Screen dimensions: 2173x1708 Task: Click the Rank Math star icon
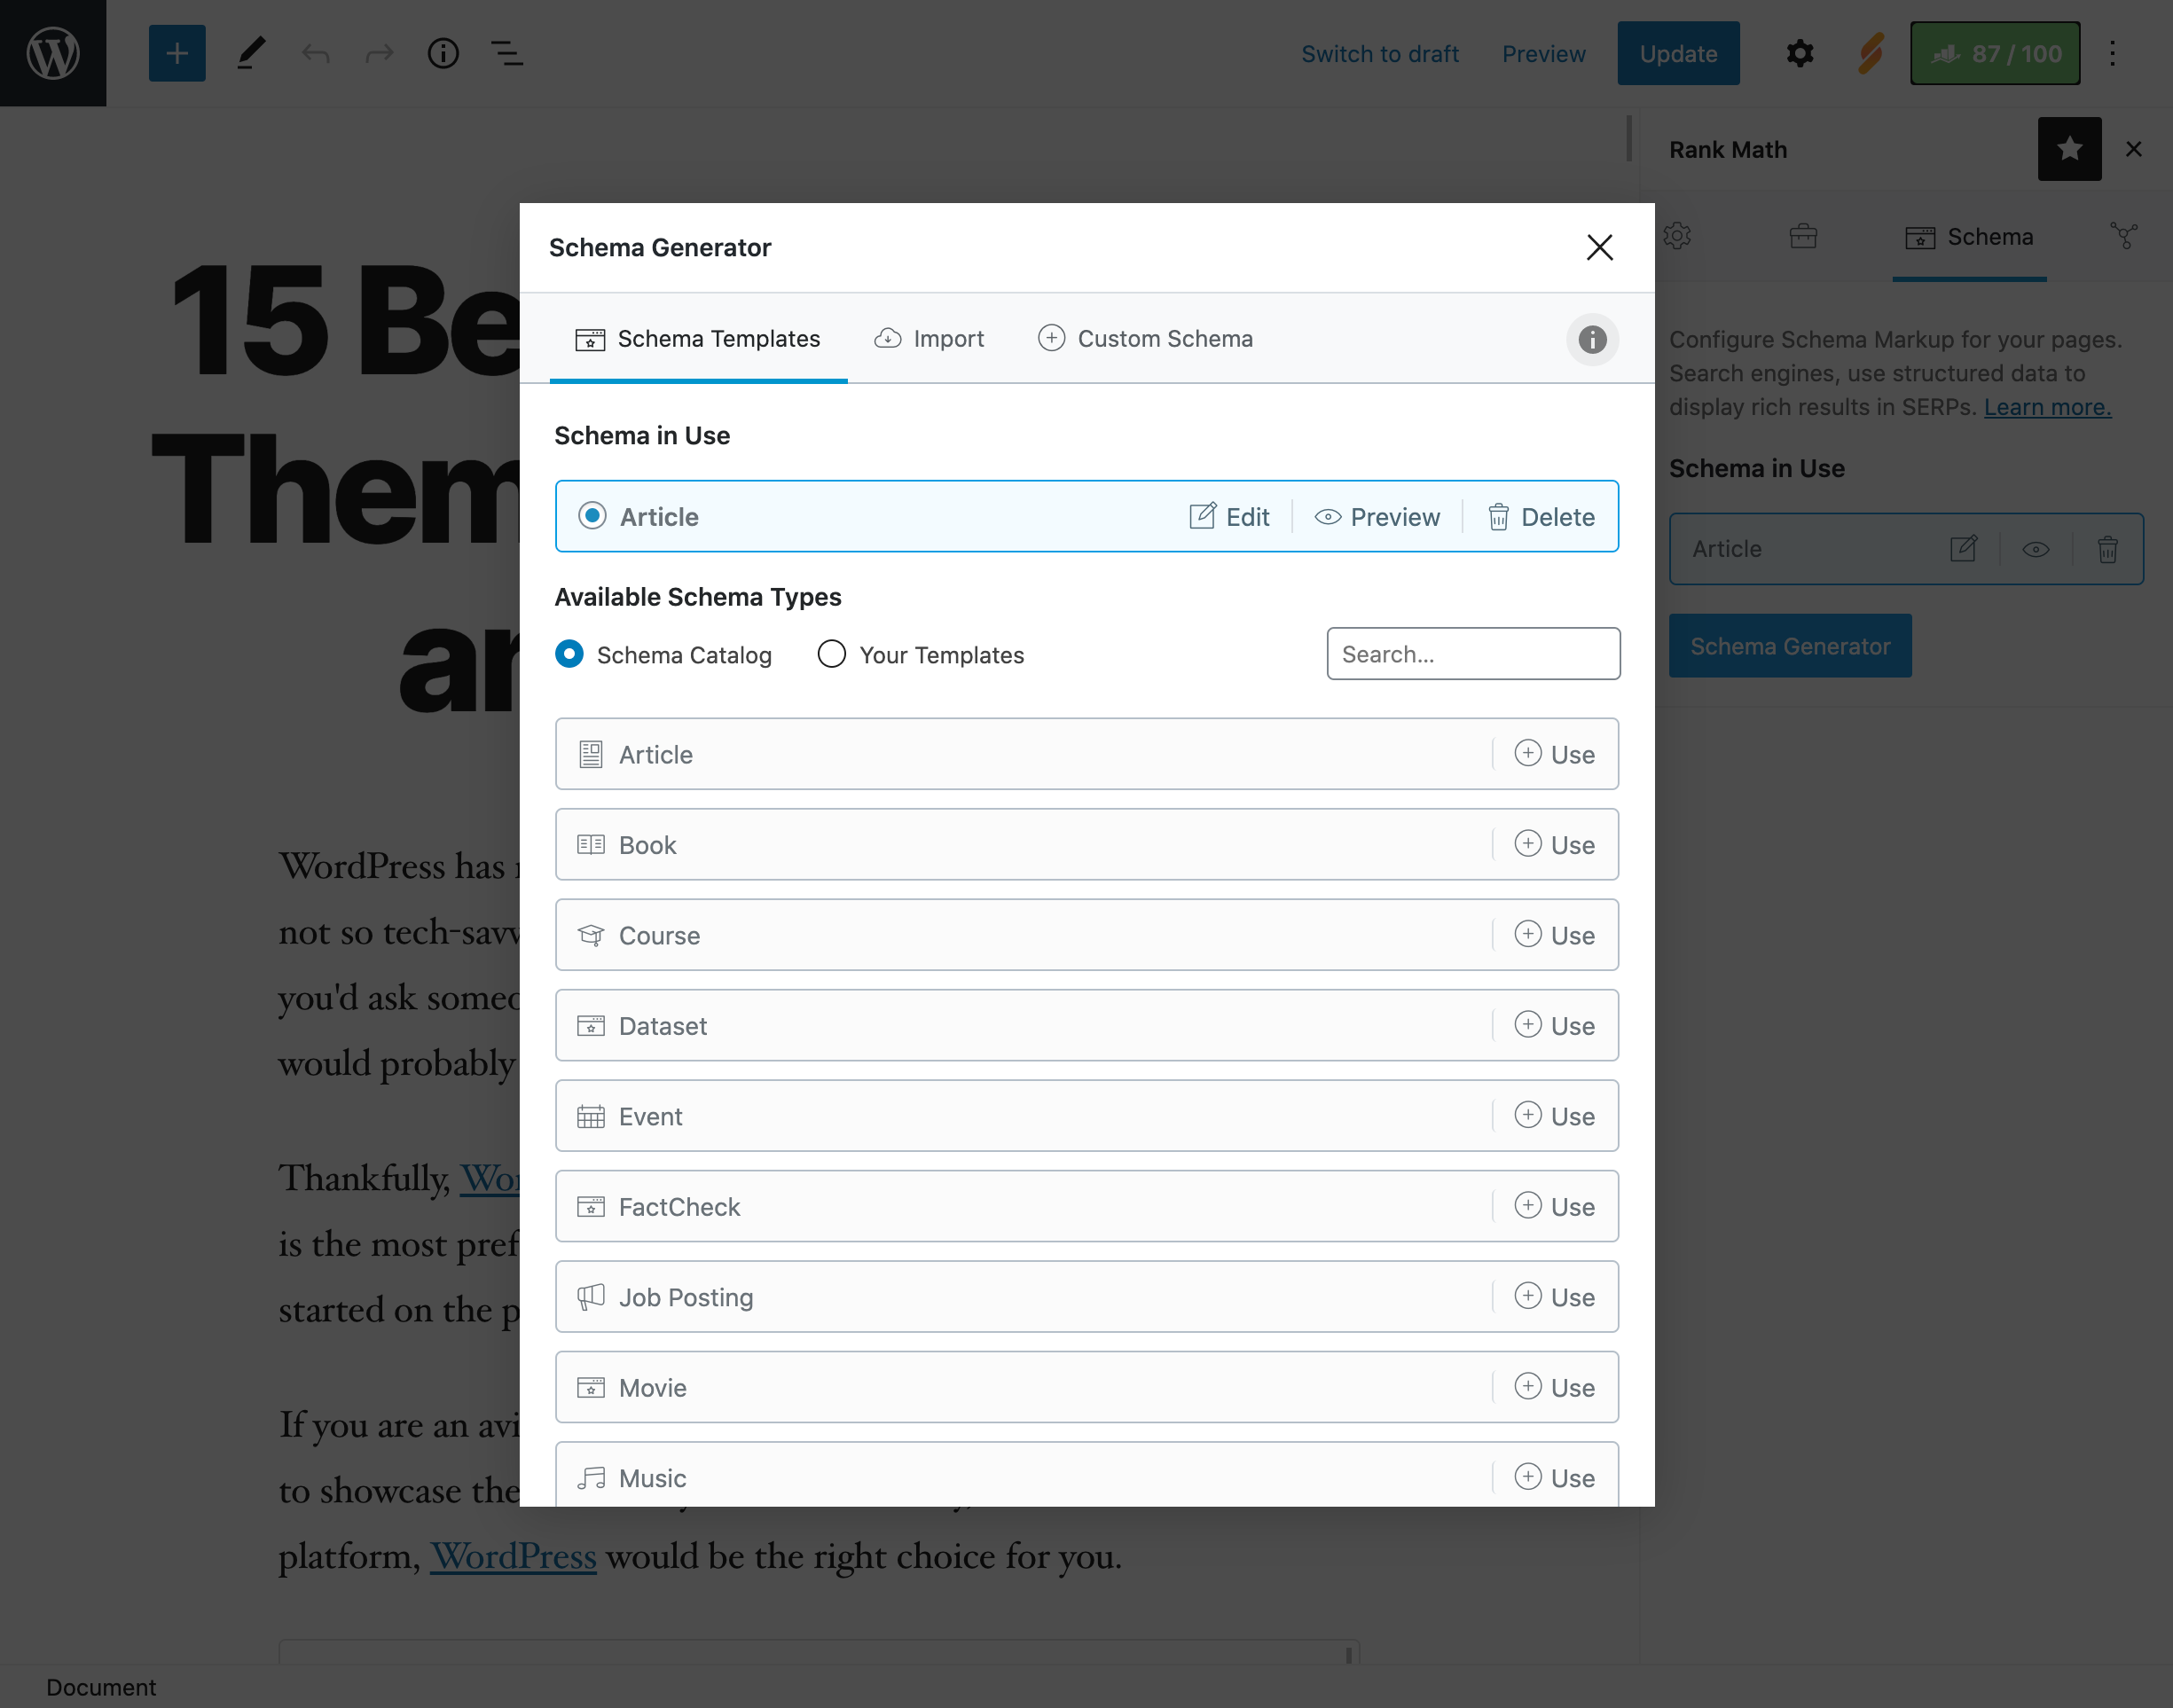tap(2071, 148)
